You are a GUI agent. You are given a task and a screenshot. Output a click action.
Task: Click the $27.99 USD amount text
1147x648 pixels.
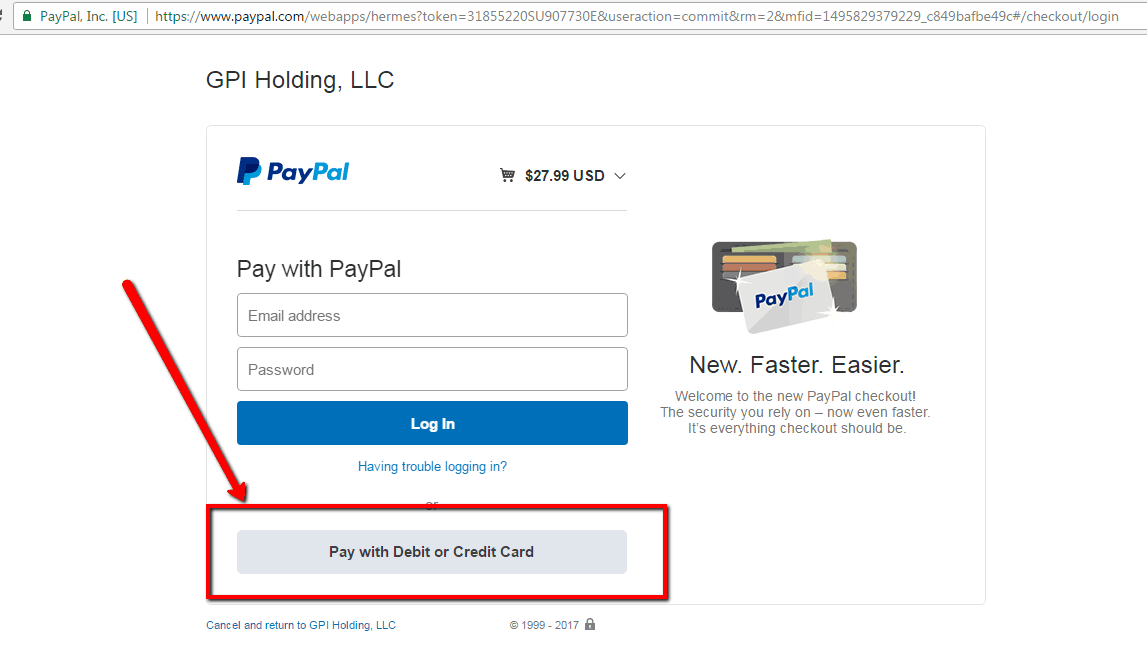pos(565,176)
